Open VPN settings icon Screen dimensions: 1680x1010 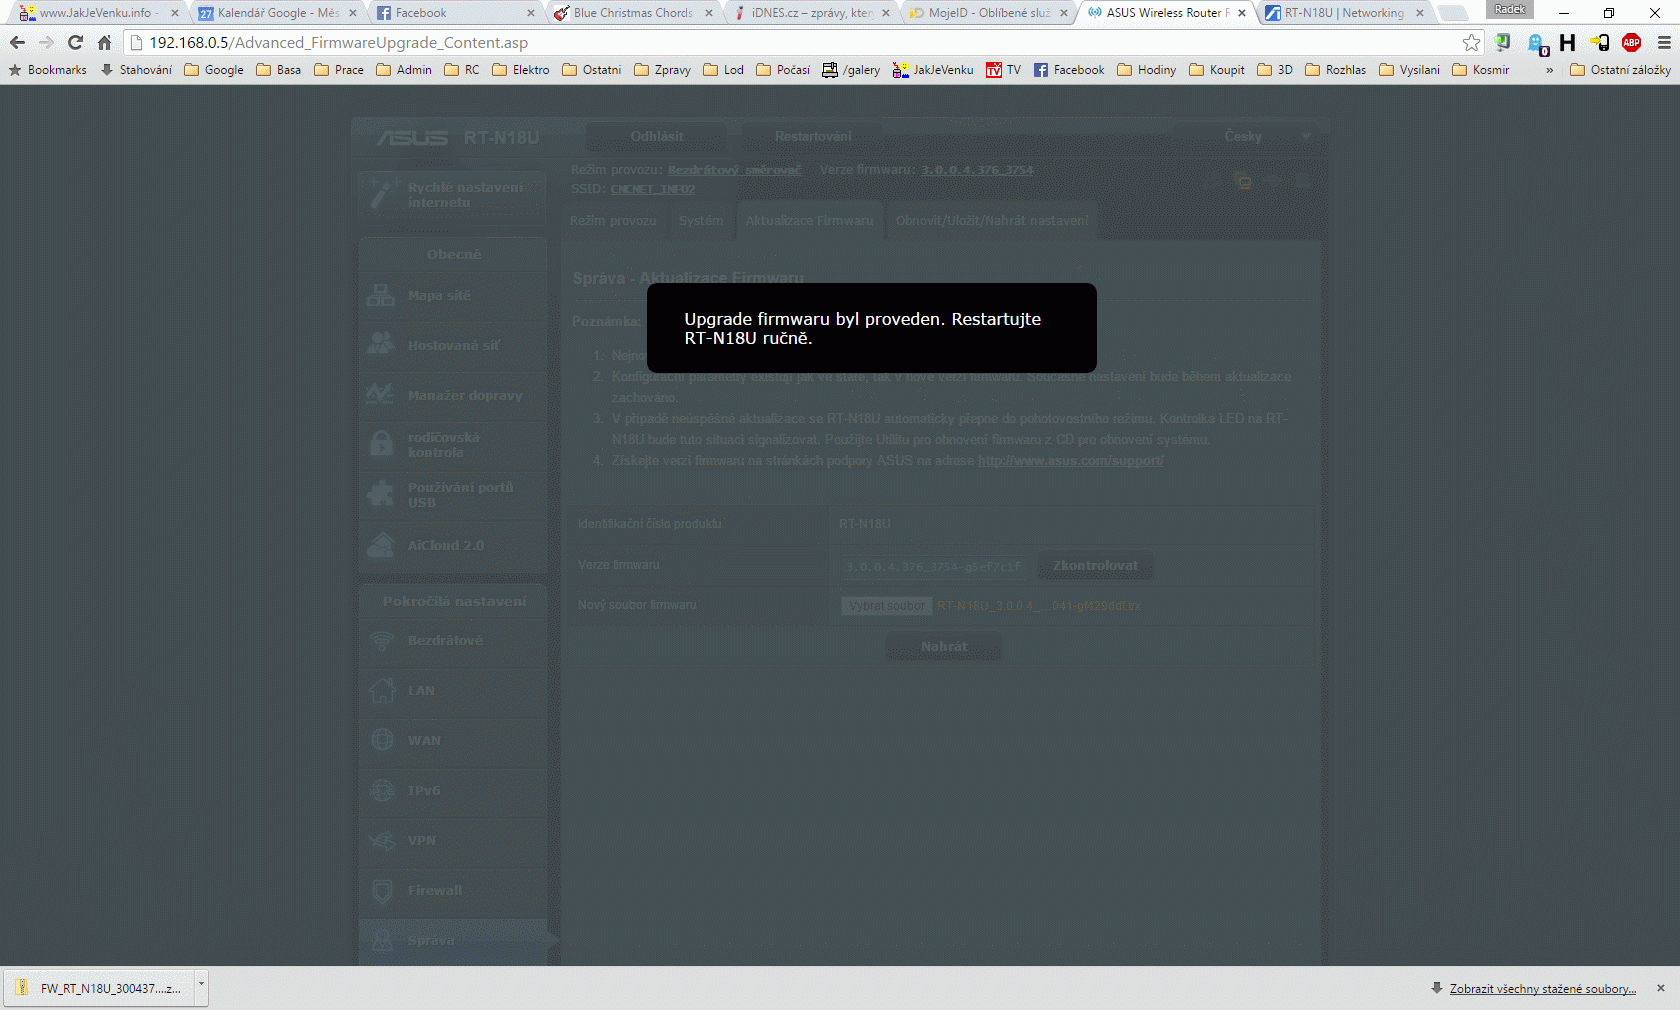(381, 840)
